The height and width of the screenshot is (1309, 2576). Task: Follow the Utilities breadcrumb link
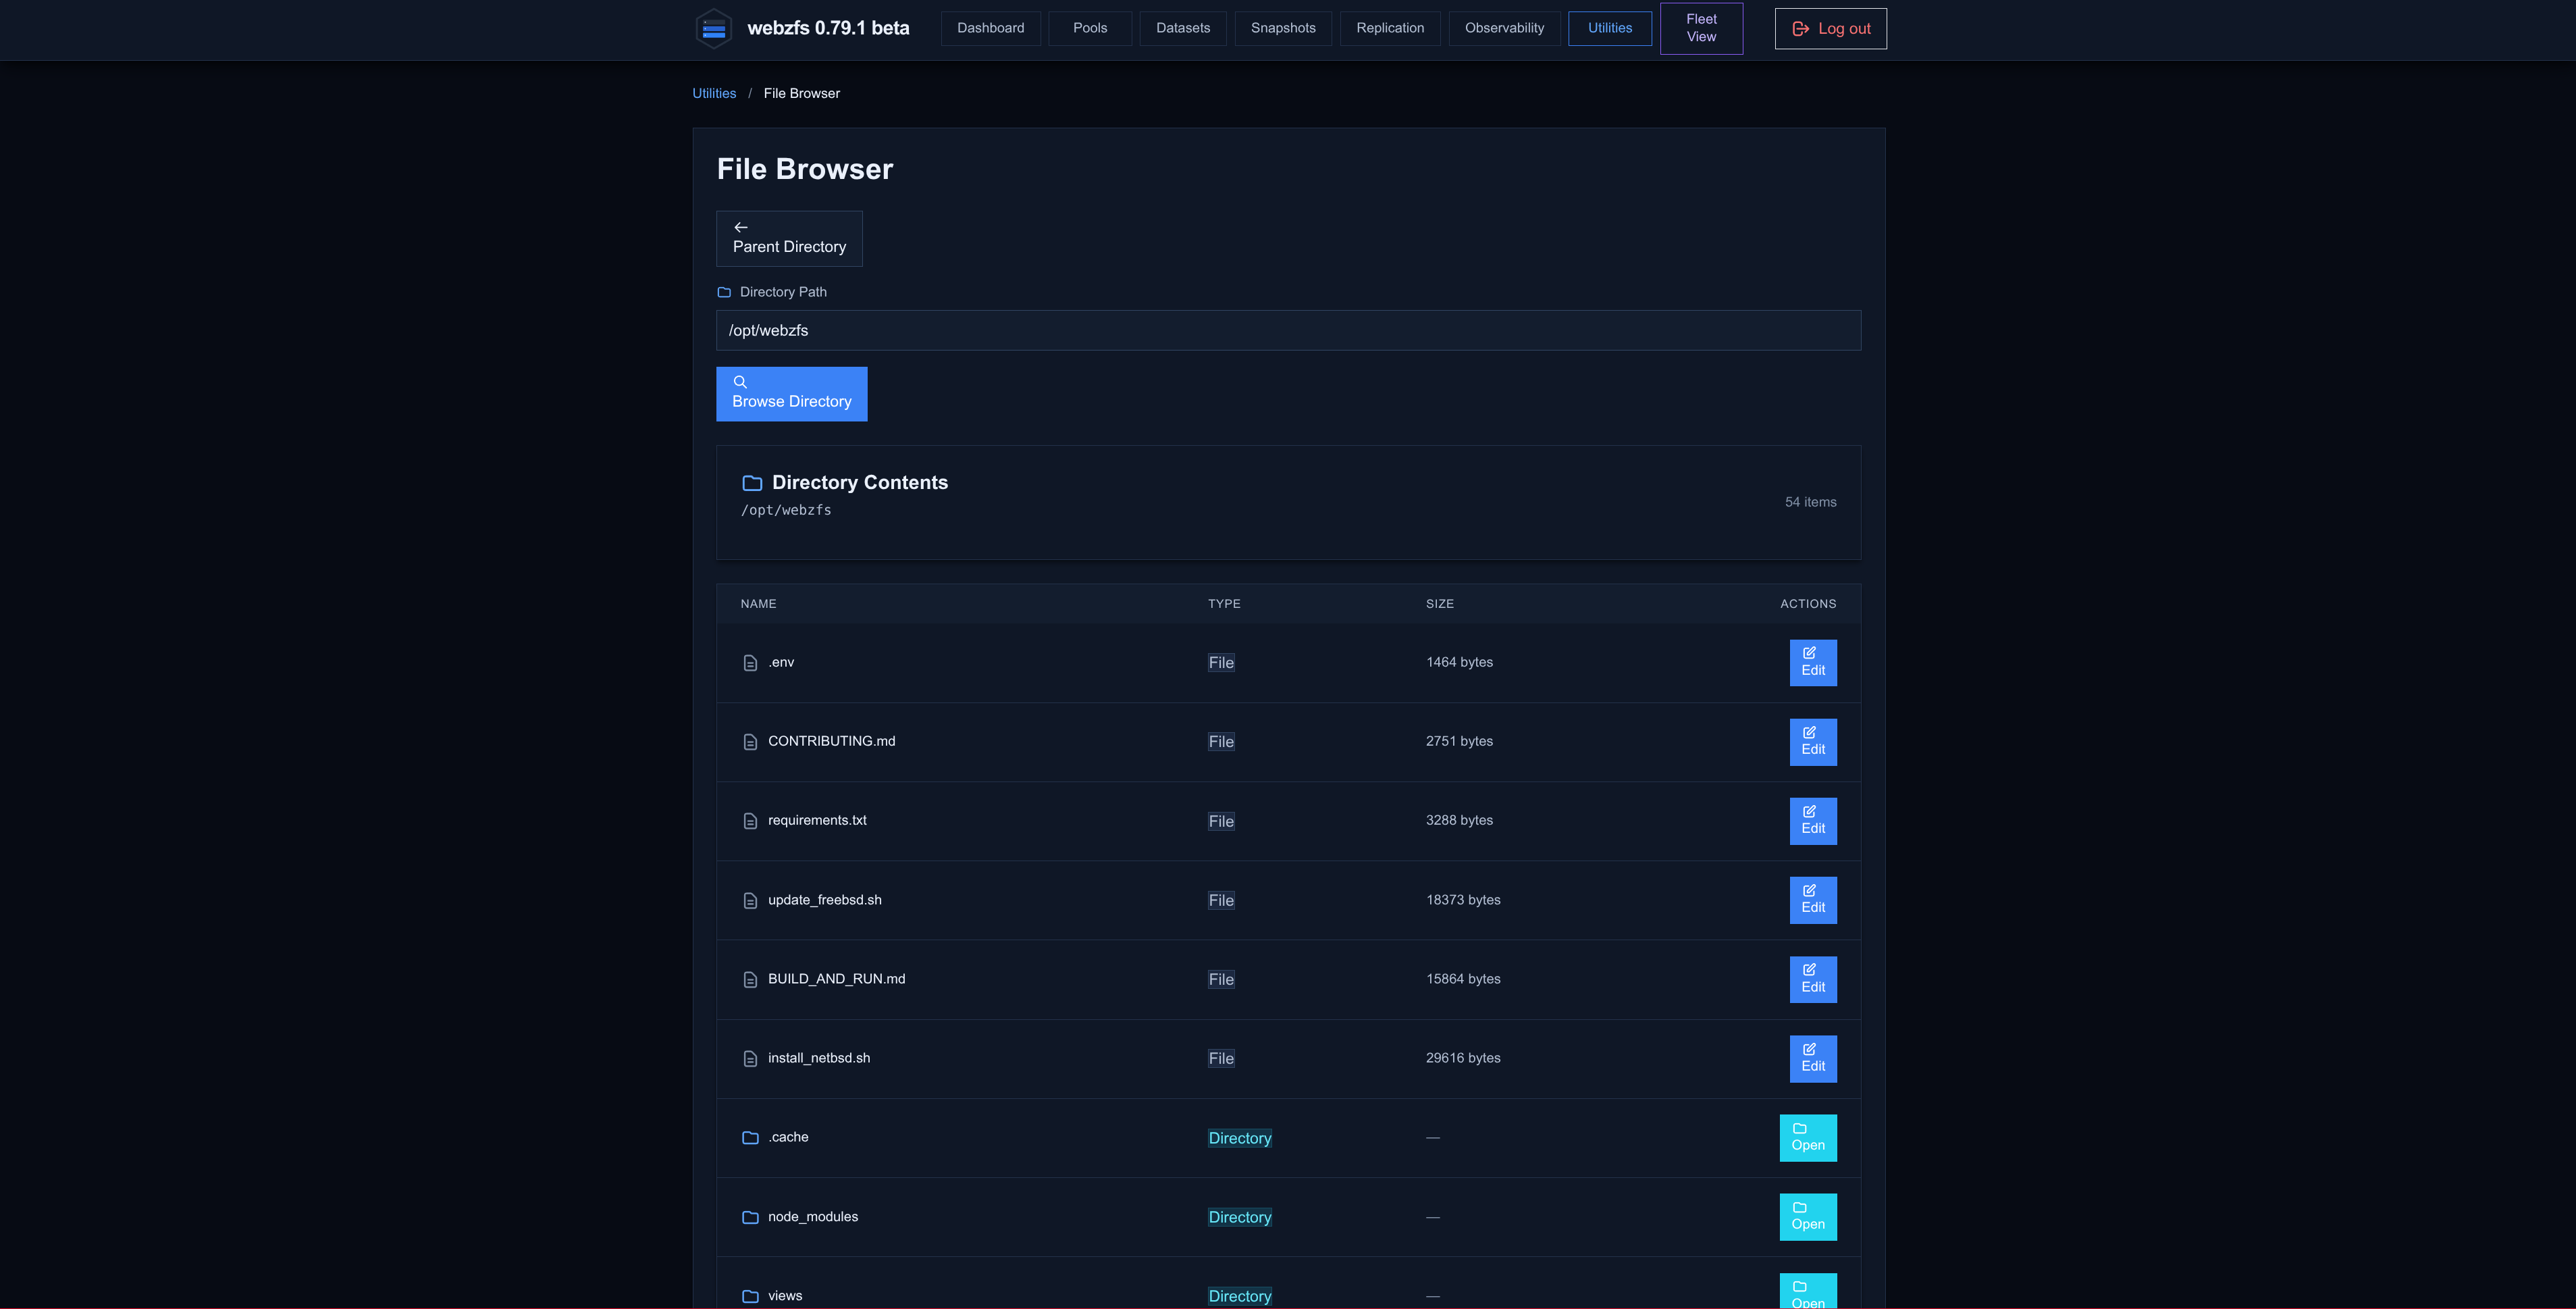point(714,94)
